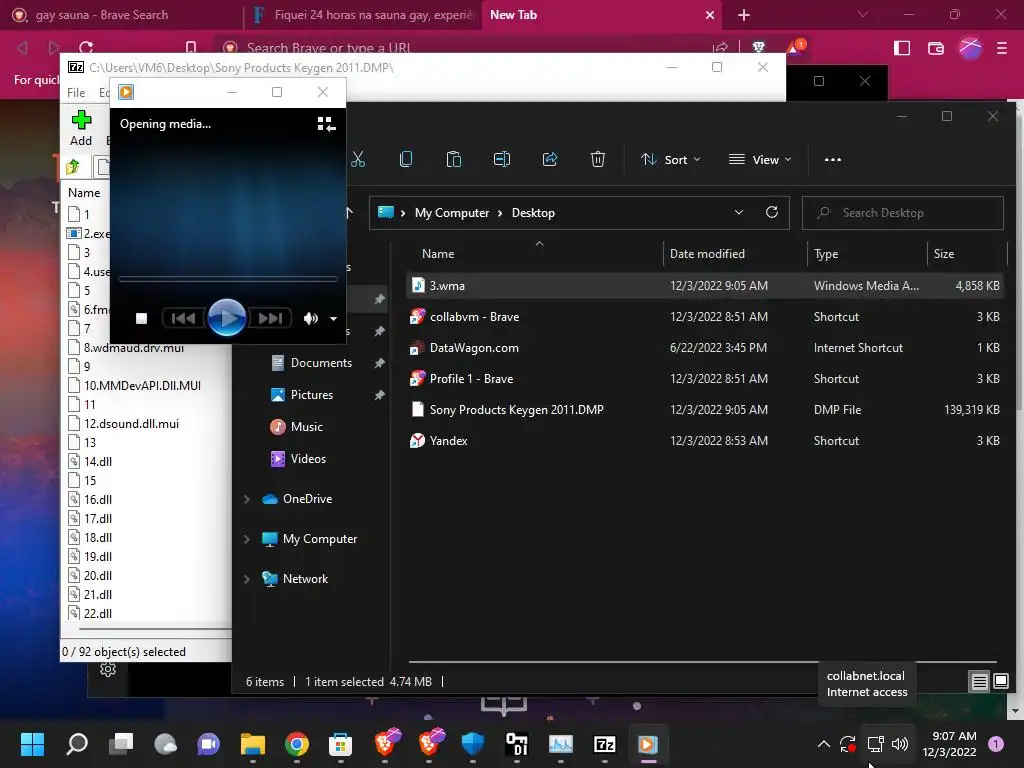Open the Sort dropdown in File Explorer

671,159
